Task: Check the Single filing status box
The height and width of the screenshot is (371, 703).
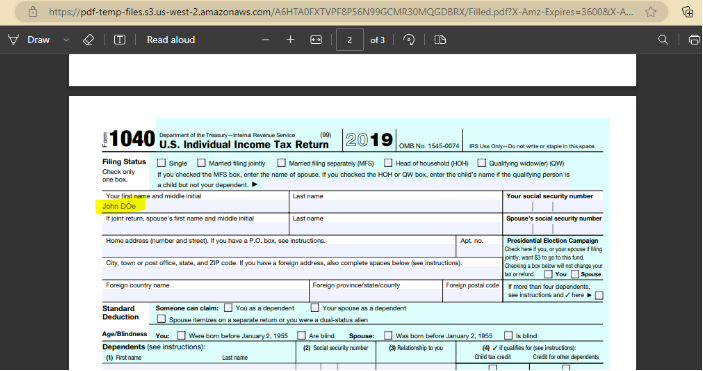Action: 161,163
